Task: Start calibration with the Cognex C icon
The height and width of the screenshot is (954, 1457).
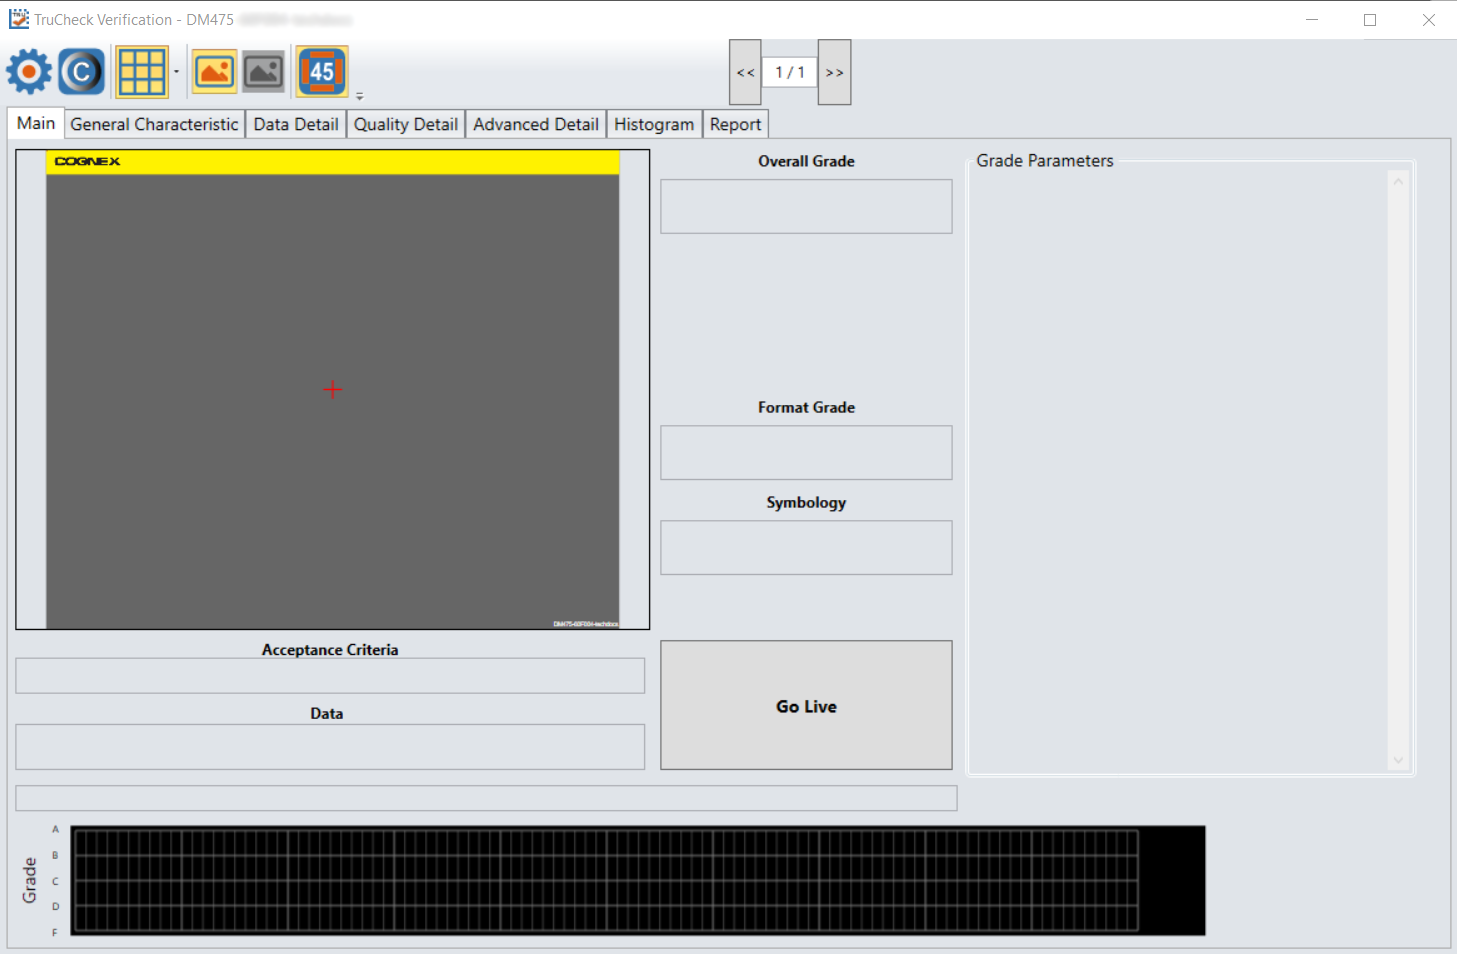Action: coord(80,71)
